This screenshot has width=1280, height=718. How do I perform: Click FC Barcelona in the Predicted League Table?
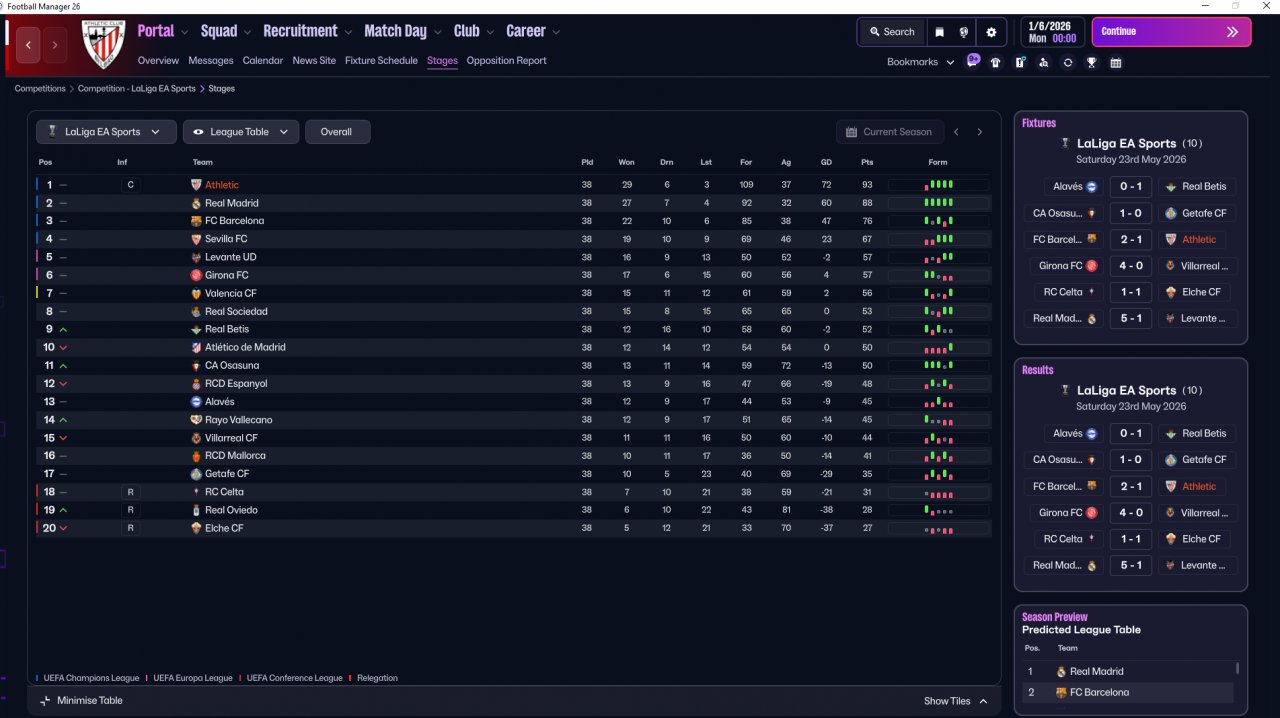[1099, 692]
